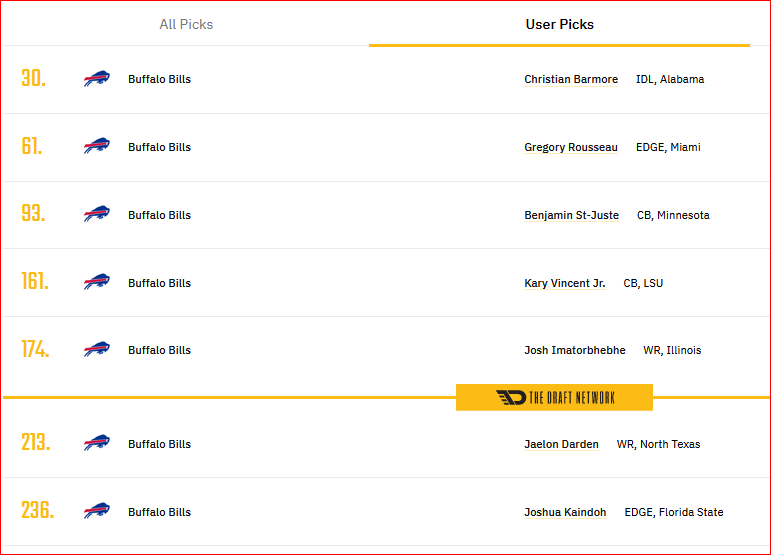The width and height of the screenshot is (771, 555).
Task: View Benjamin St-Juste player page
Action: (x=571, y=215)
